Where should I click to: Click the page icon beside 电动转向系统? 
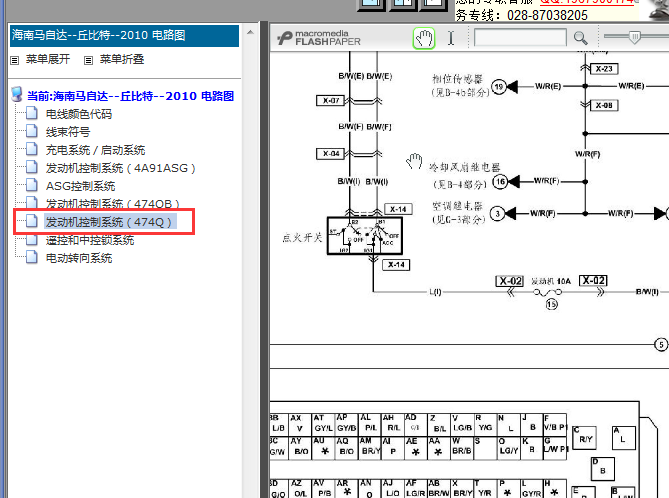[32, 256]
